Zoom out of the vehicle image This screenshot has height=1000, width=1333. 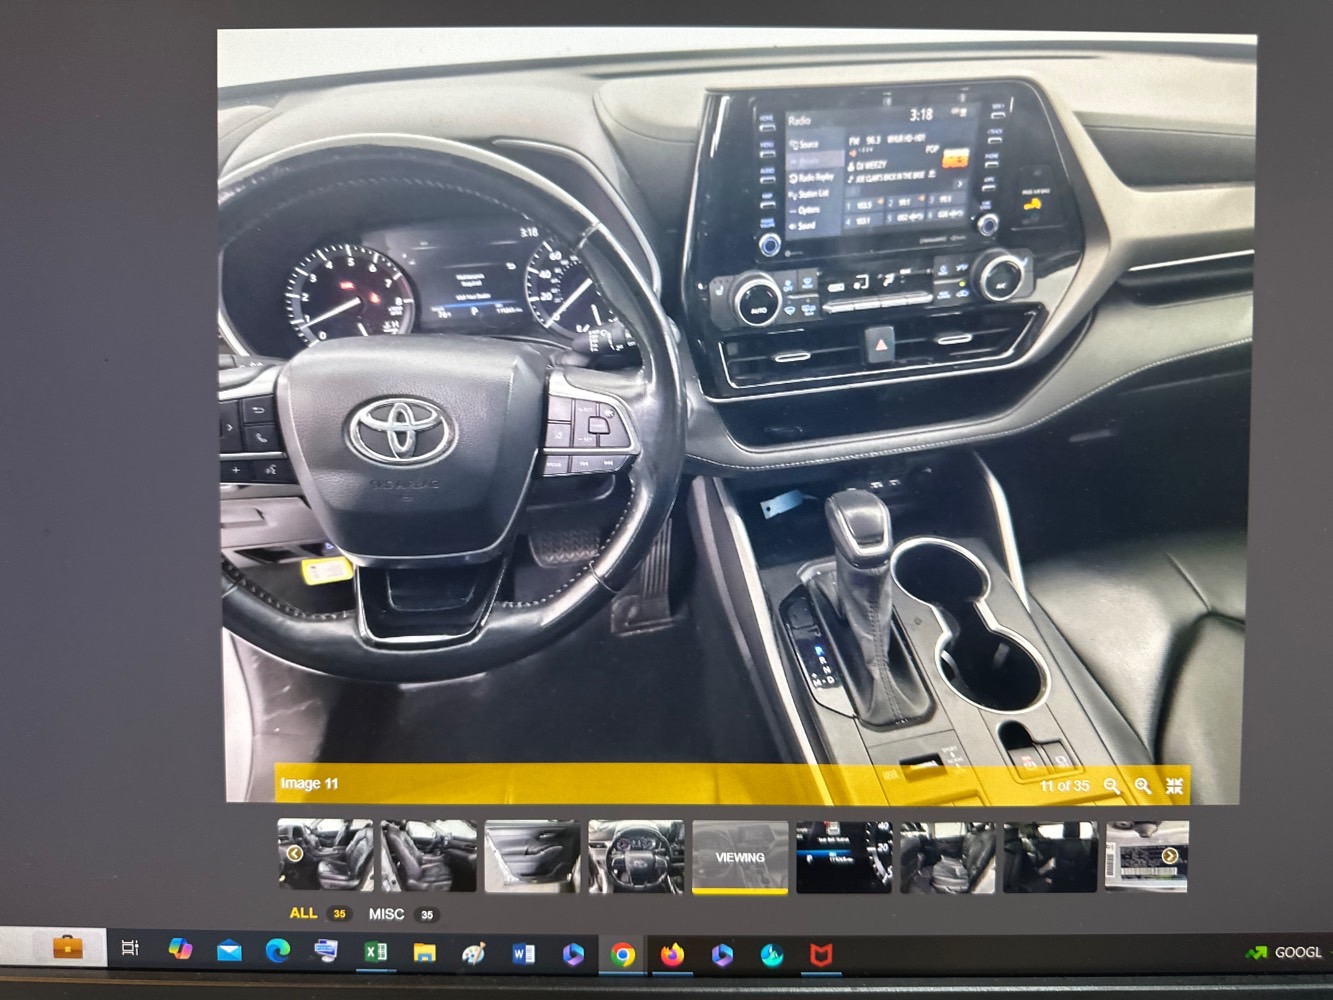click(1111, 786)
